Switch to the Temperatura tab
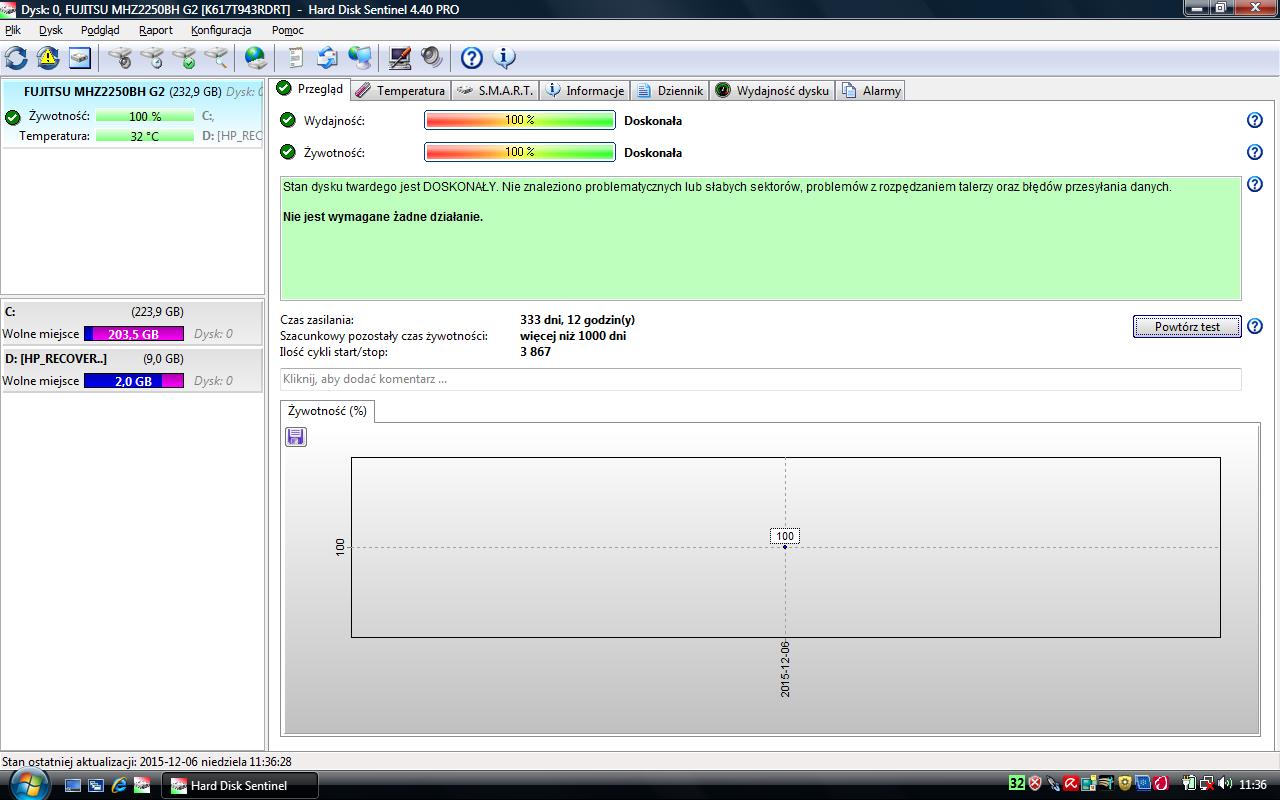This screenshot has width=1280, height=800. click(400, 90)
